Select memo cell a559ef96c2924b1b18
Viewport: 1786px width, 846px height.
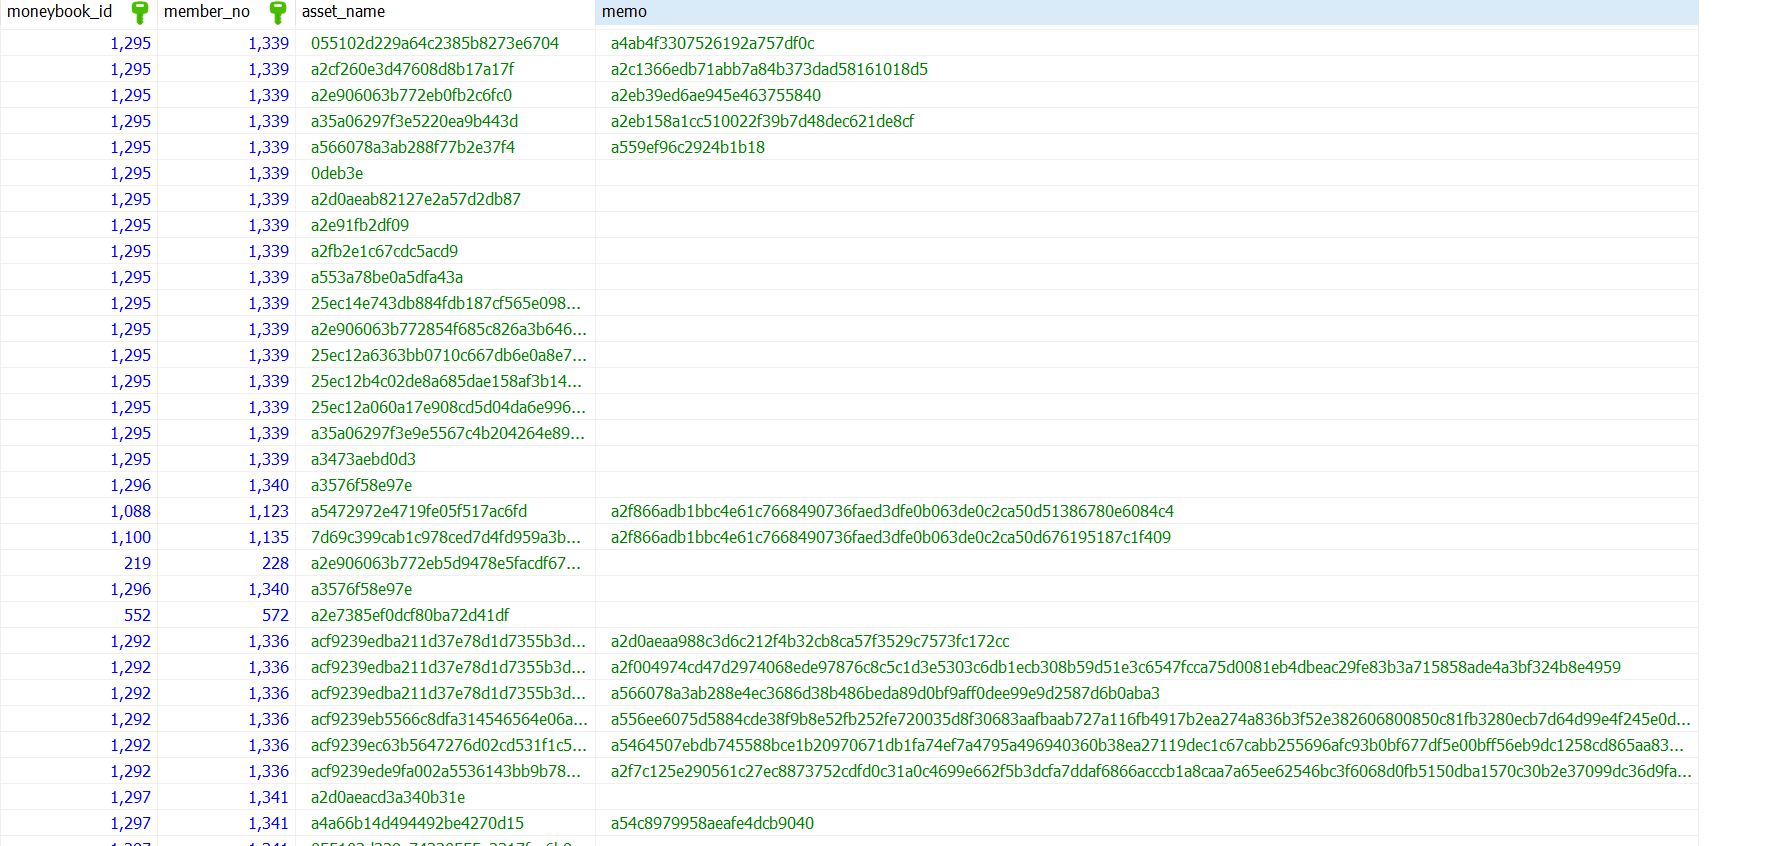(687, 147)
